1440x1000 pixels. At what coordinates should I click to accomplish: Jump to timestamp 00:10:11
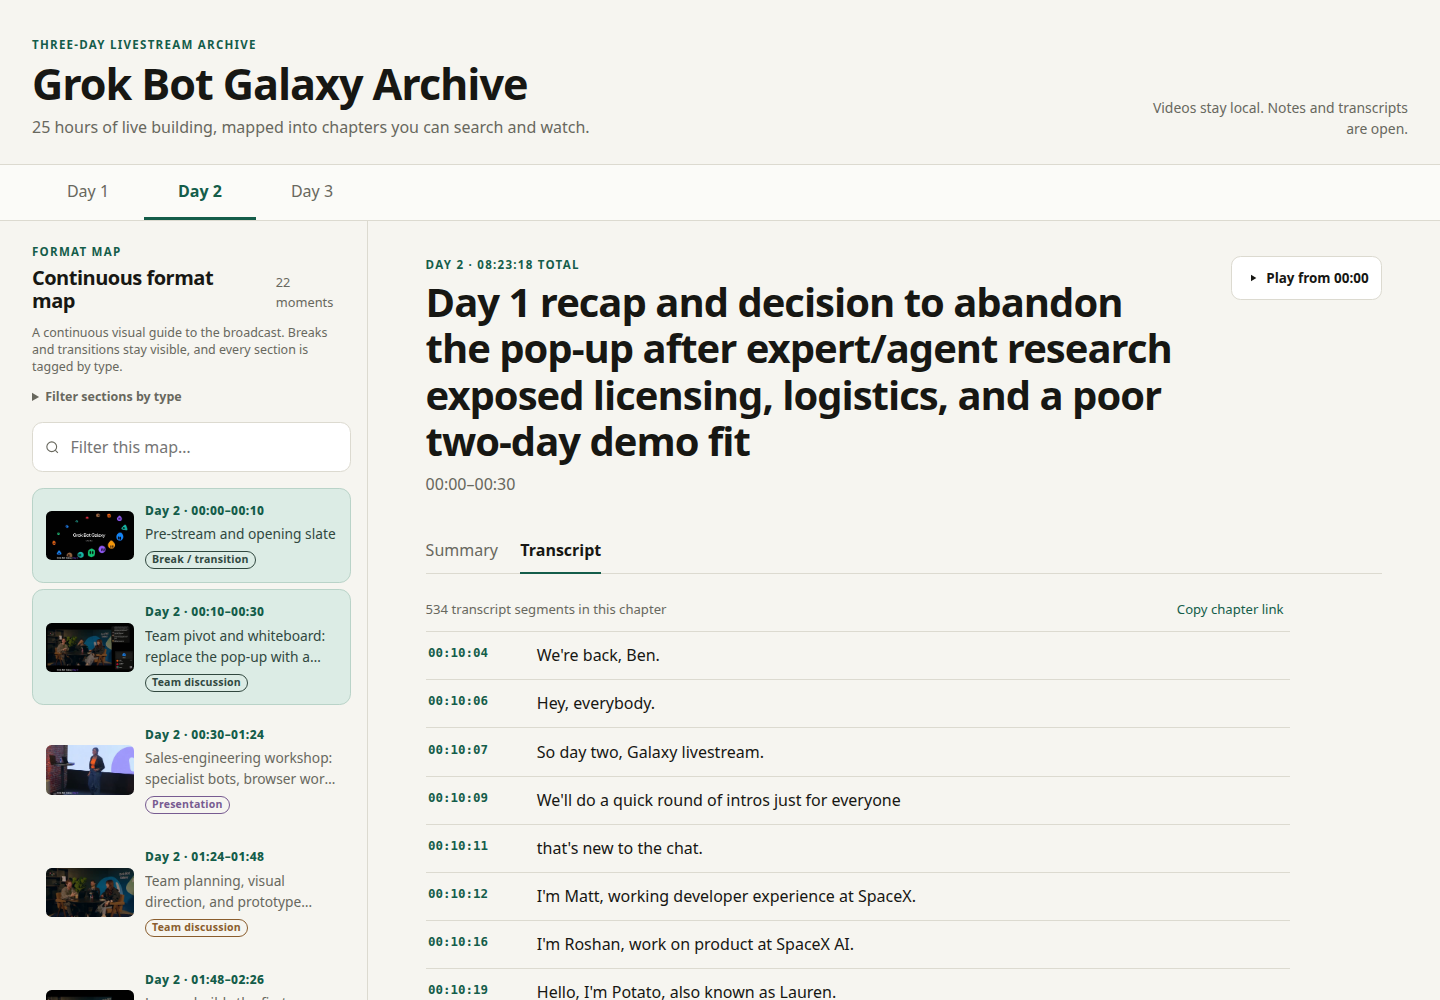click(458, 846)
